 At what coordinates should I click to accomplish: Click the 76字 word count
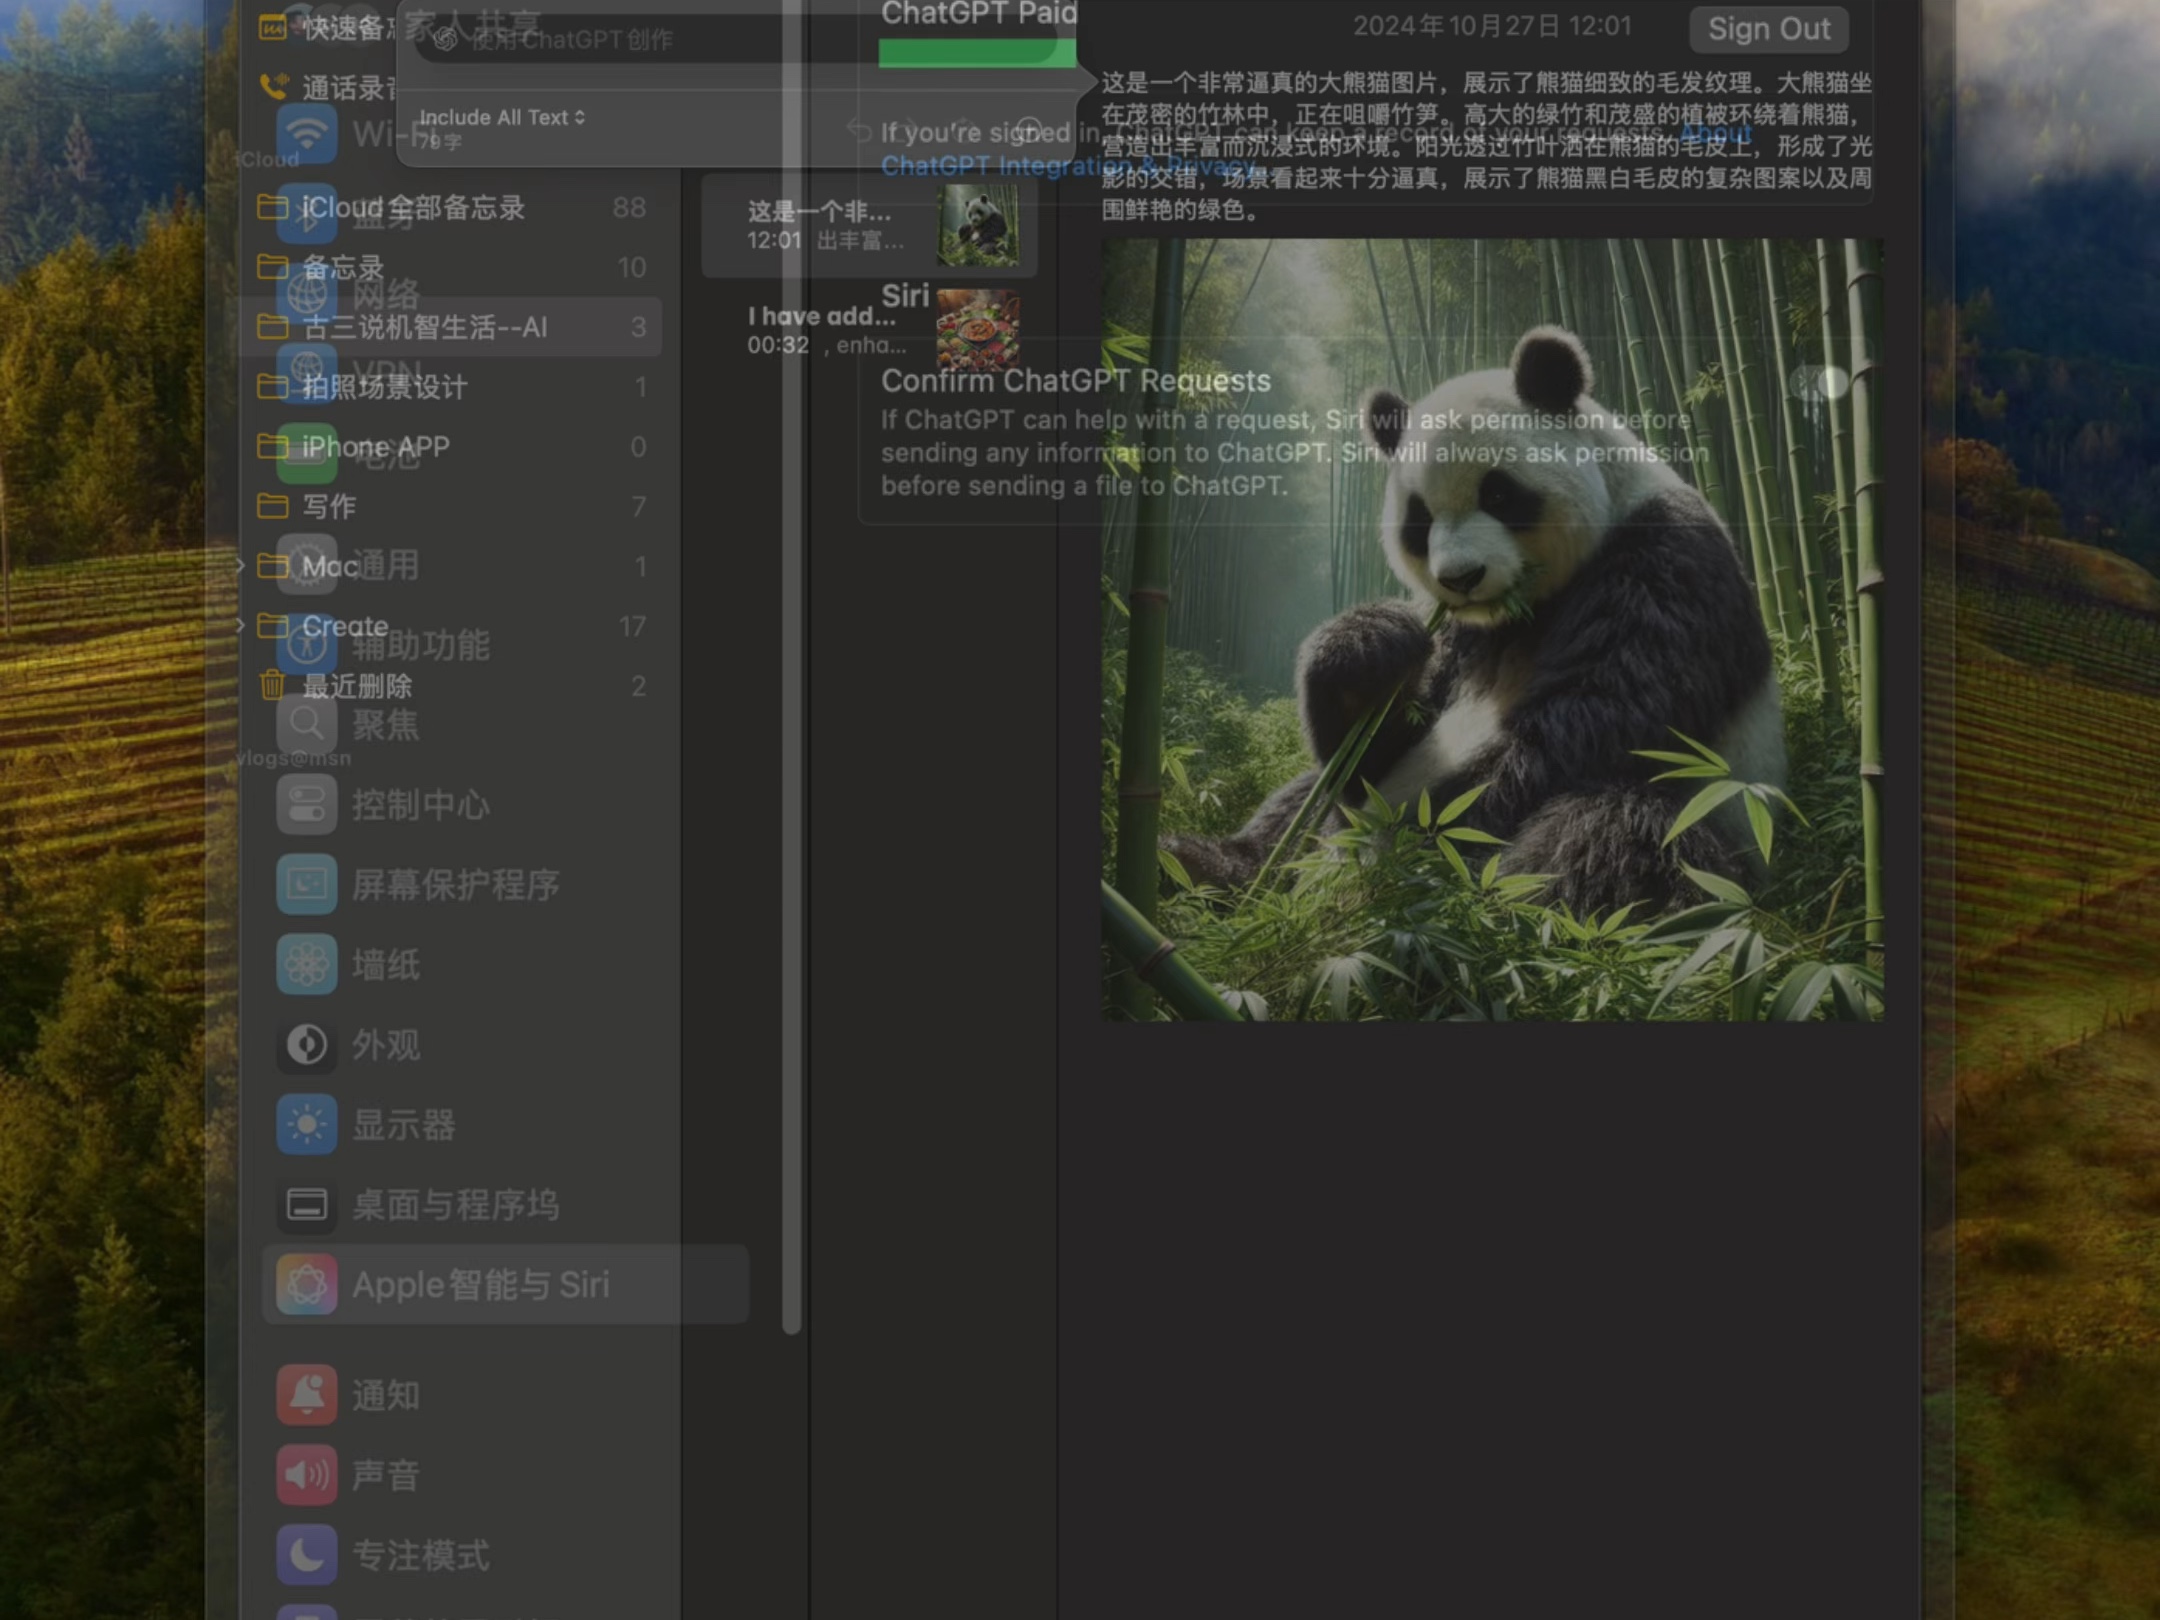coord(440,142)
